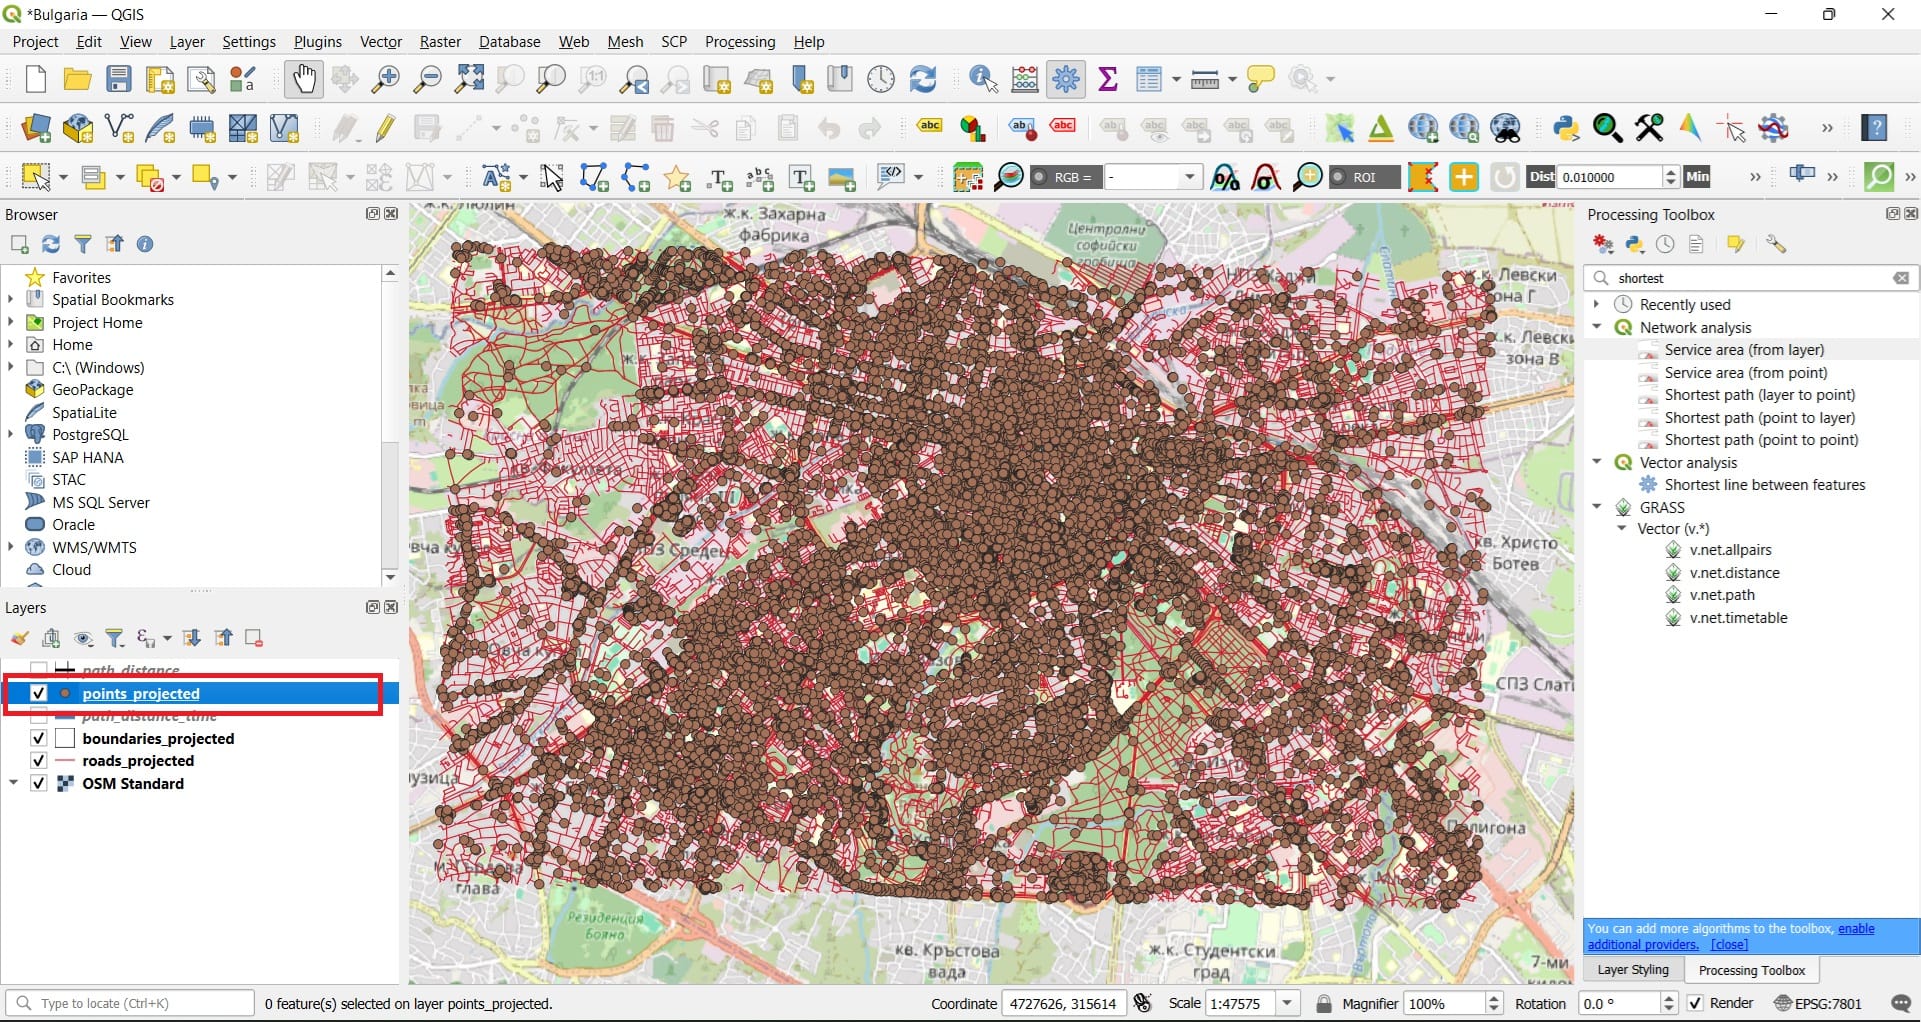Open the Statistical Summary sigma icon
Viewport: 1921px width, 1022px height.
click(x=1108, y=79)
